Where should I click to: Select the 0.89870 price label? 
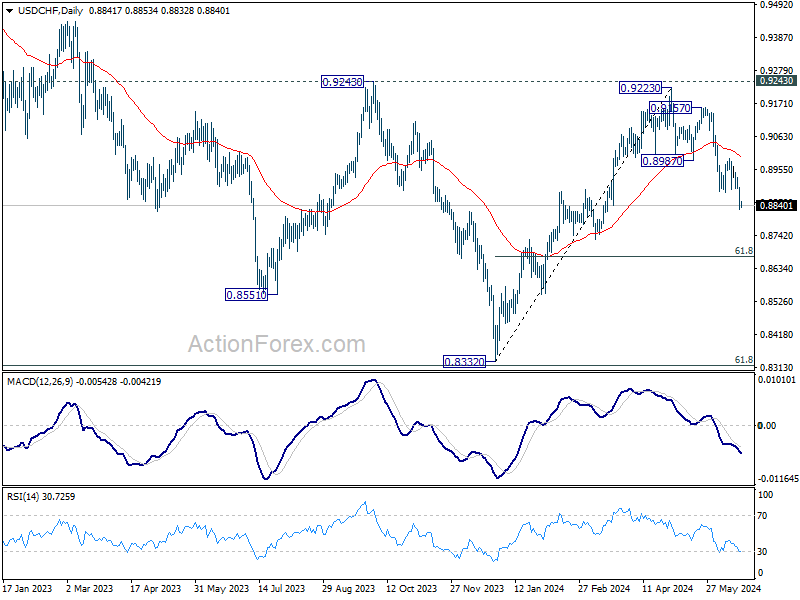click(x=662, y=161)
